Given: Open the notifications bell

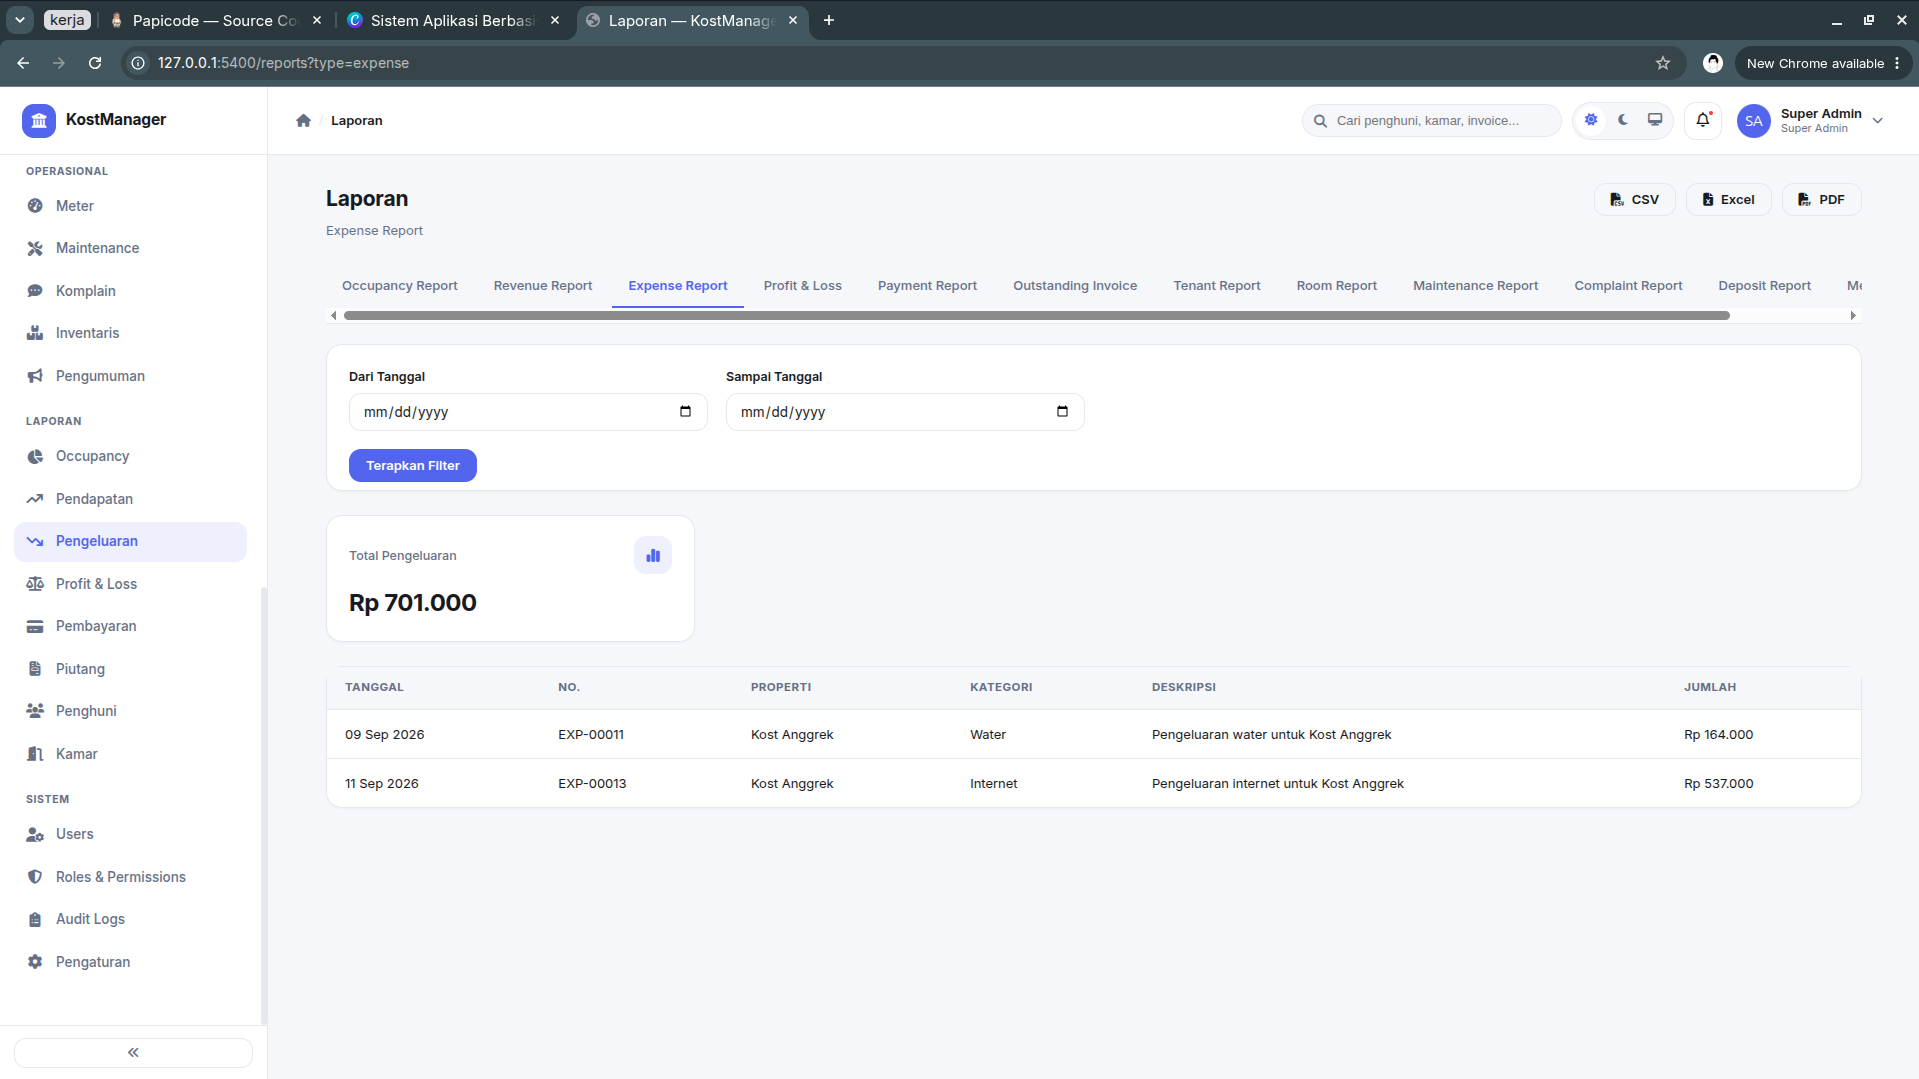Looking at the screenshot, I should click(1703, 120).
